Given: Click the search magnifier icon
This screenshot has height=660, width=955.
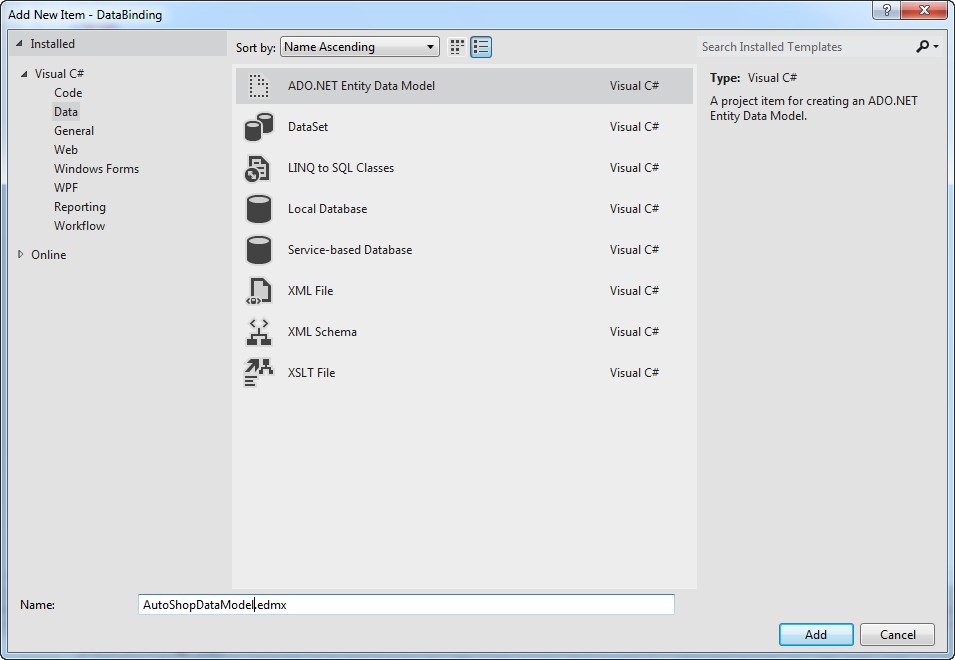Looking at the screenshot, I should click(923, 46).
